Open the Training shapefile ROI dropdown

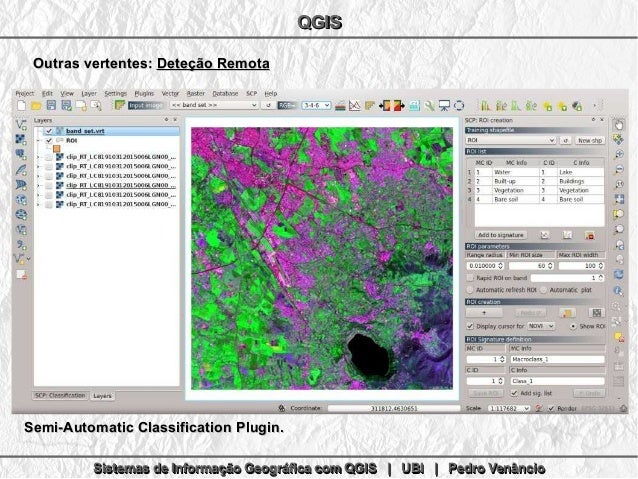(x=510, y=141)
